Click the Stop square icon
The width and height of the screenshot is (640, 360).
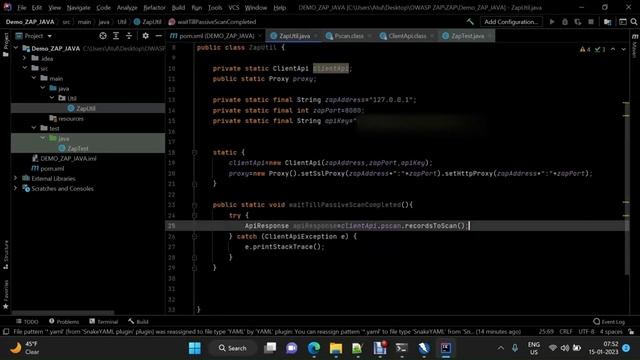coord(591,22)
